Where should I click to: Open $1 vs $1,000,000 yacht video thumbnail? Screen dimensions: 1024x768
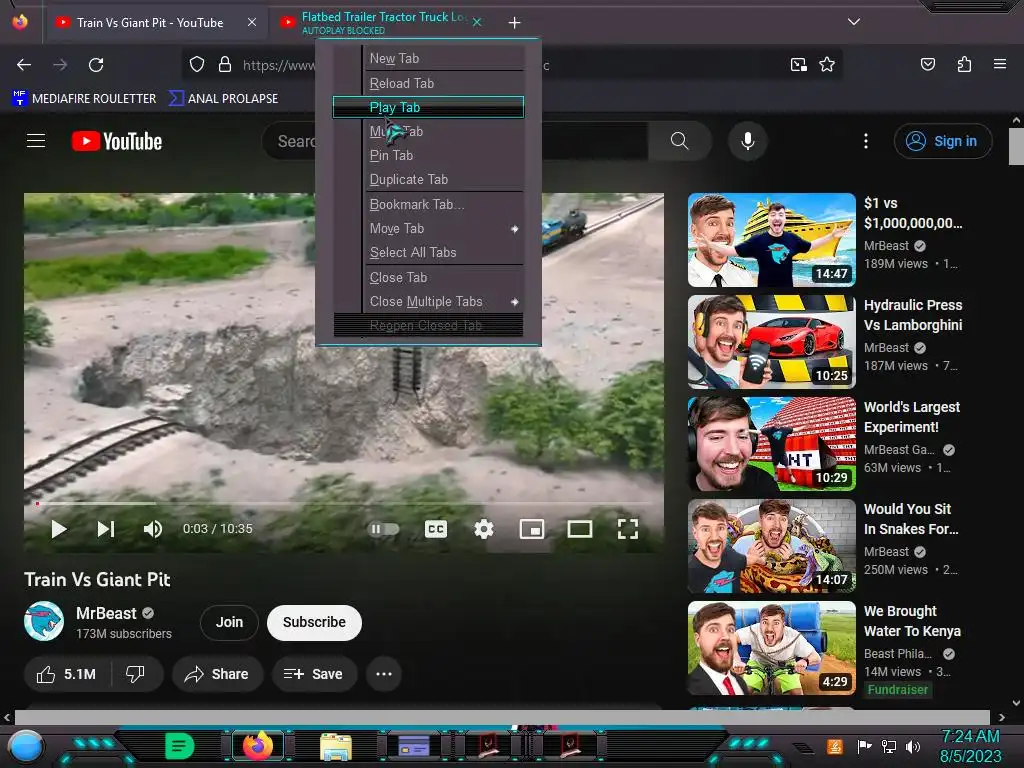coord(771,240)
